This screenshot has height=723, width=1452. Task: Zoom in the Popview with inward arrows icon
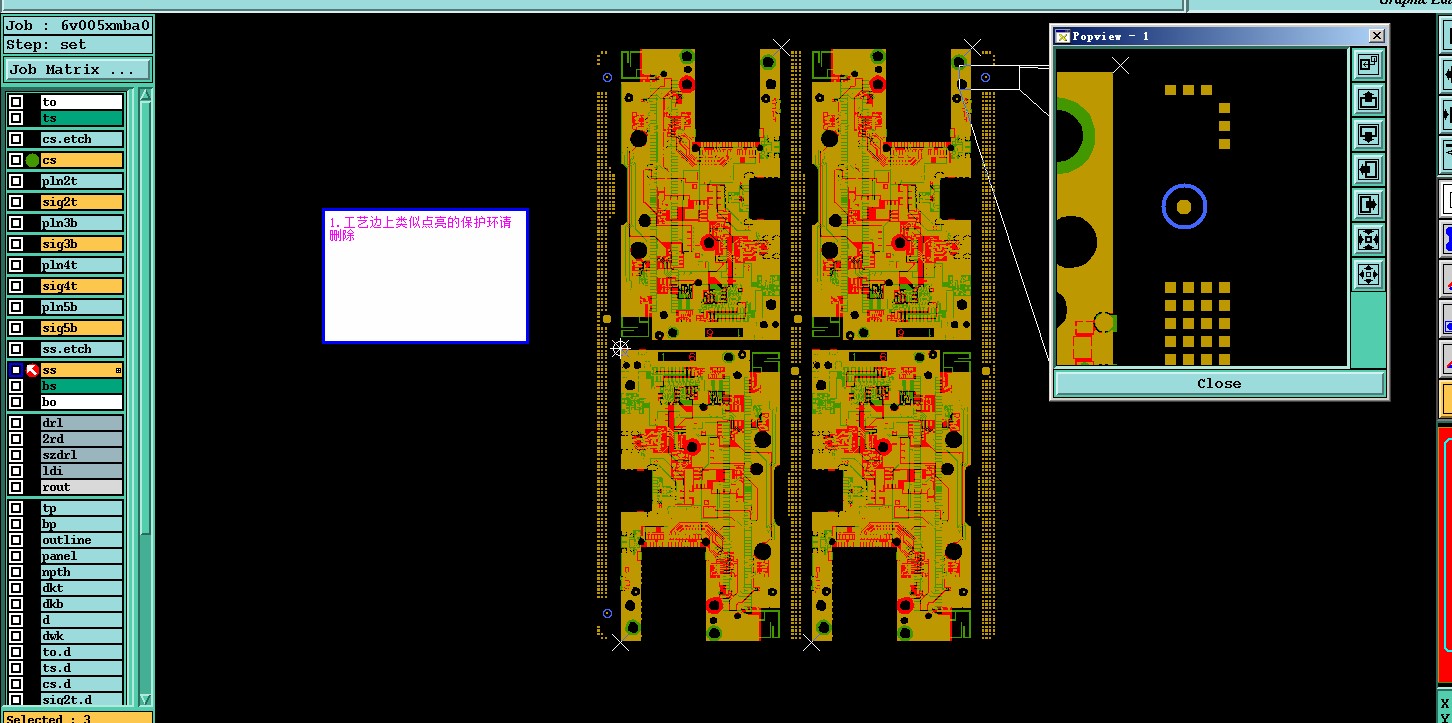(1368, 239)
